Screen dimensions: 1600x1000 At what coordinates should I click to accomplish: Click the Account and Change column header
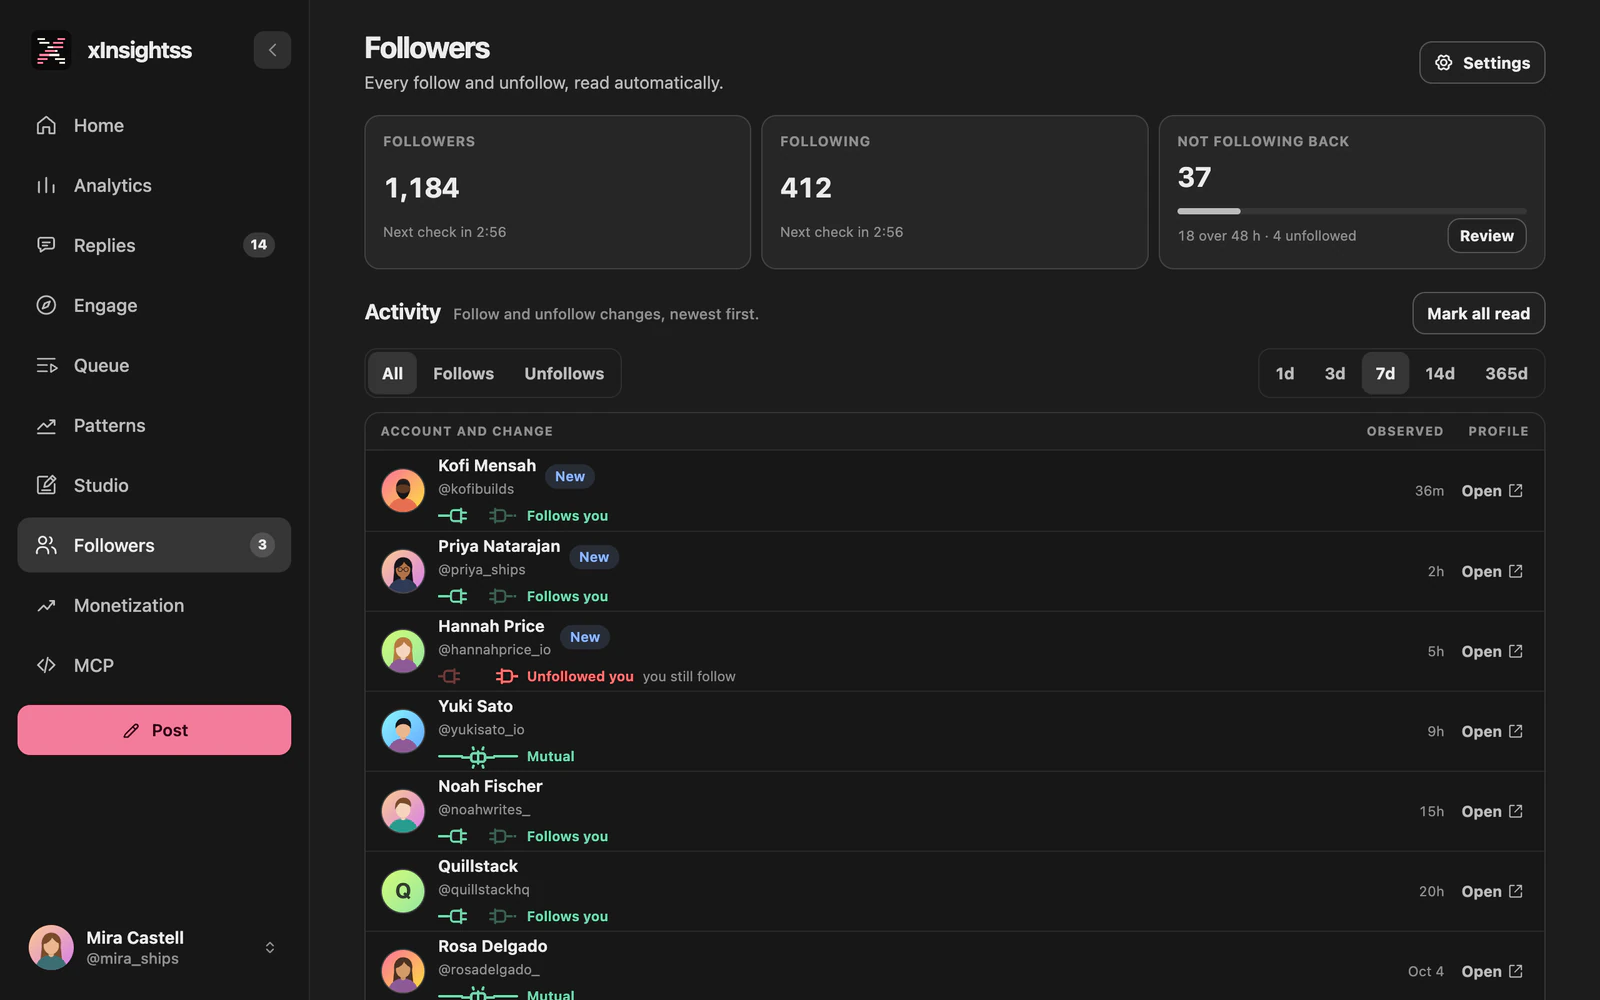point(466,431)
